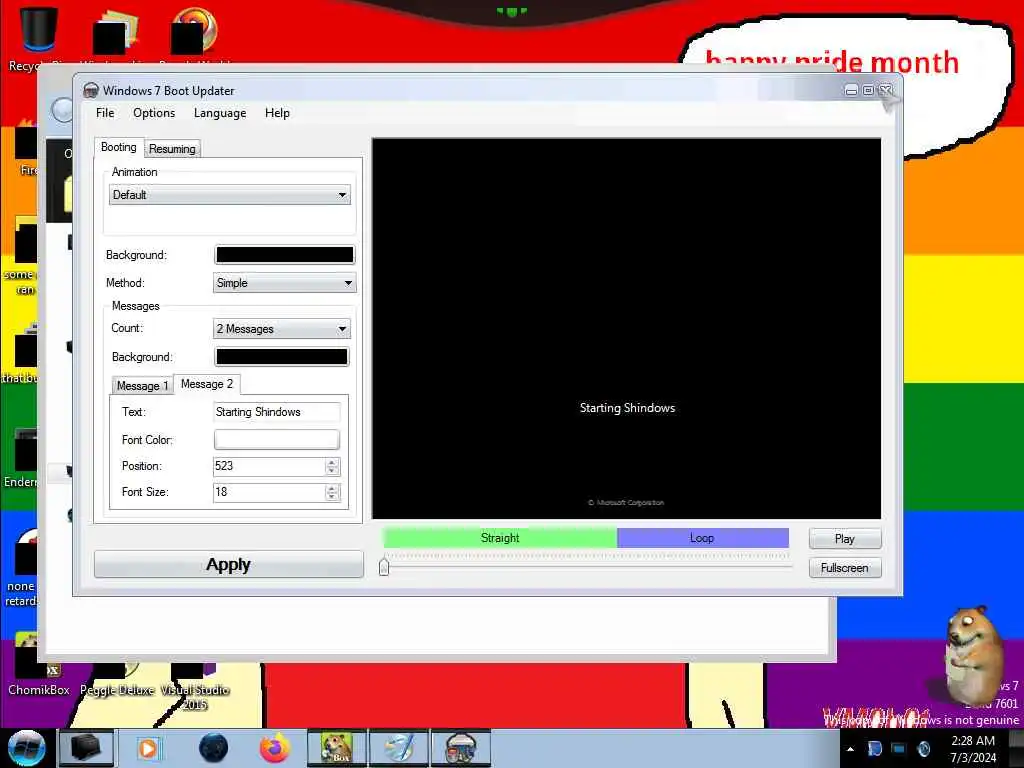This screenshot has width=1024, height=768.
Task: Click the round tray icon beside the clock
Action: [923, 748]
